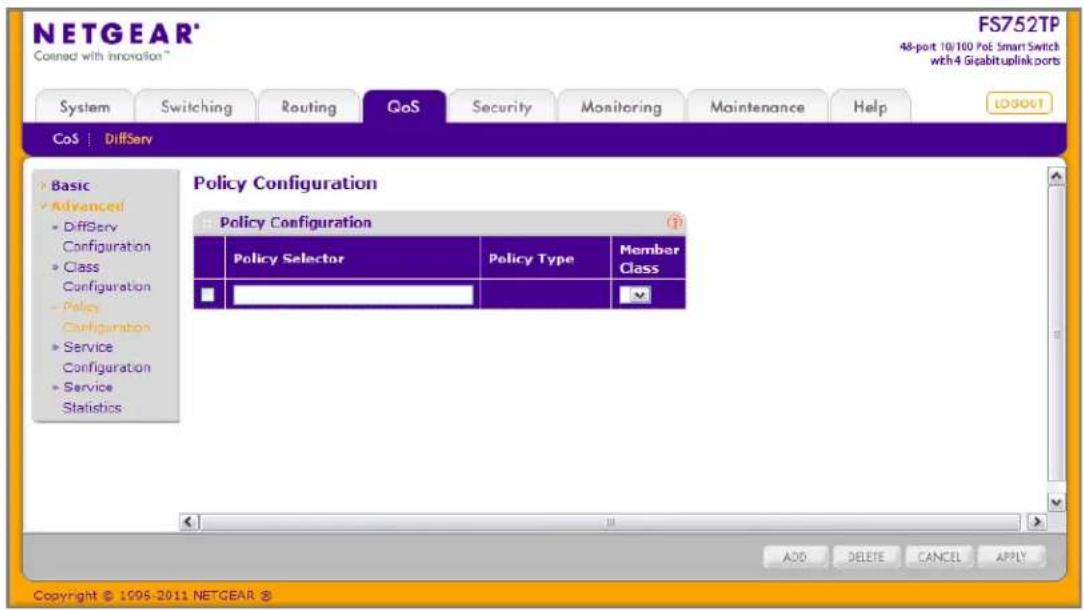
Task: Click the CANCEL button
Action: (939, 557)
